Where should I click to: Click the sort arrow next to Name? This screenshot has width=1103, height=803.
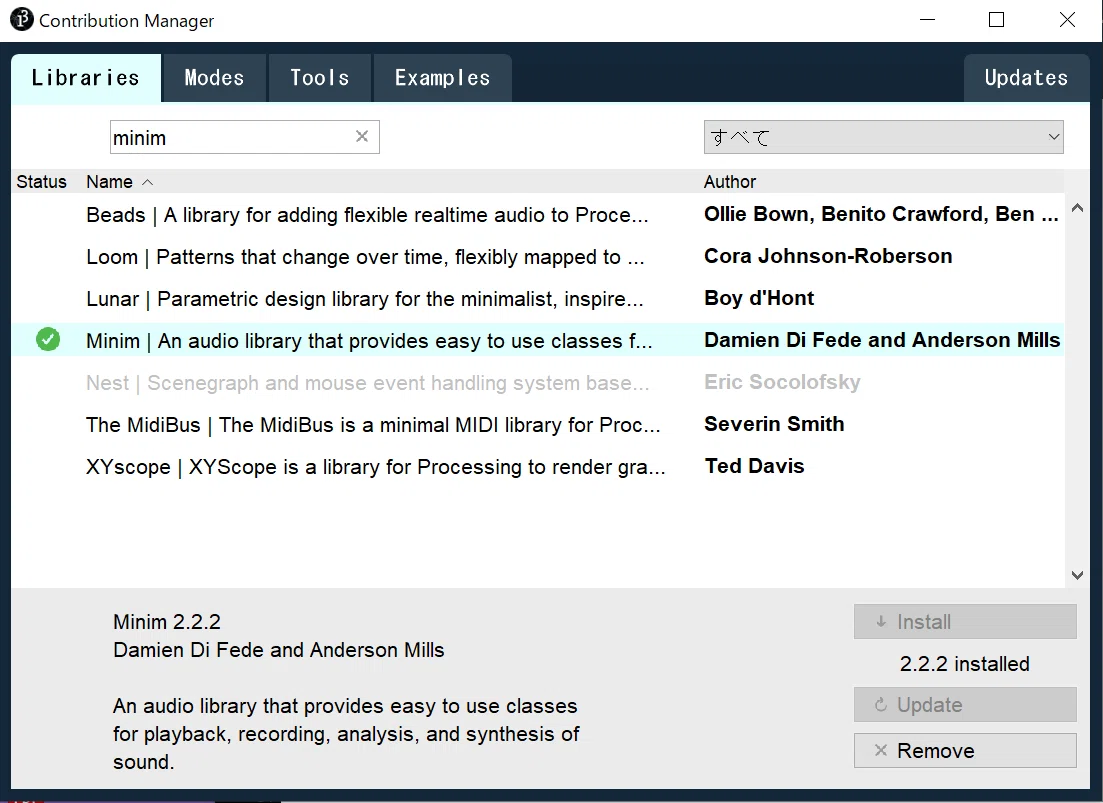click(147, 182)
